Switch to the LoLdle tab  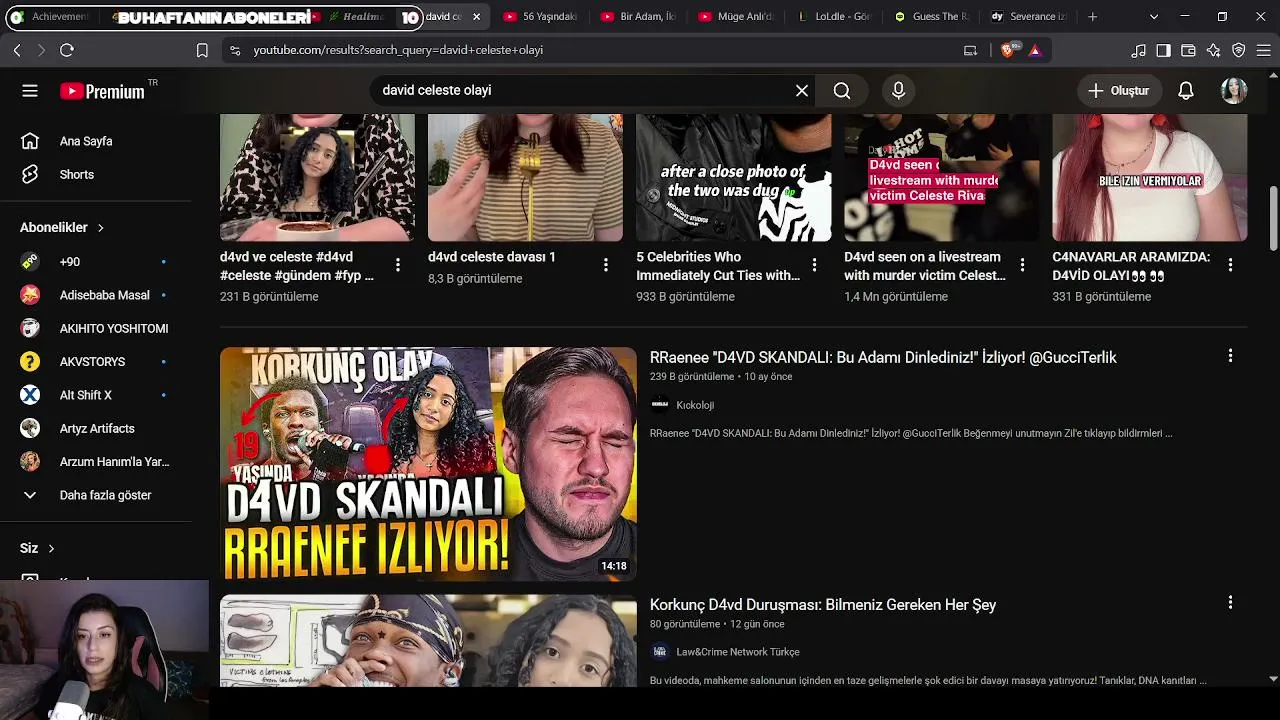coord(836,17)
